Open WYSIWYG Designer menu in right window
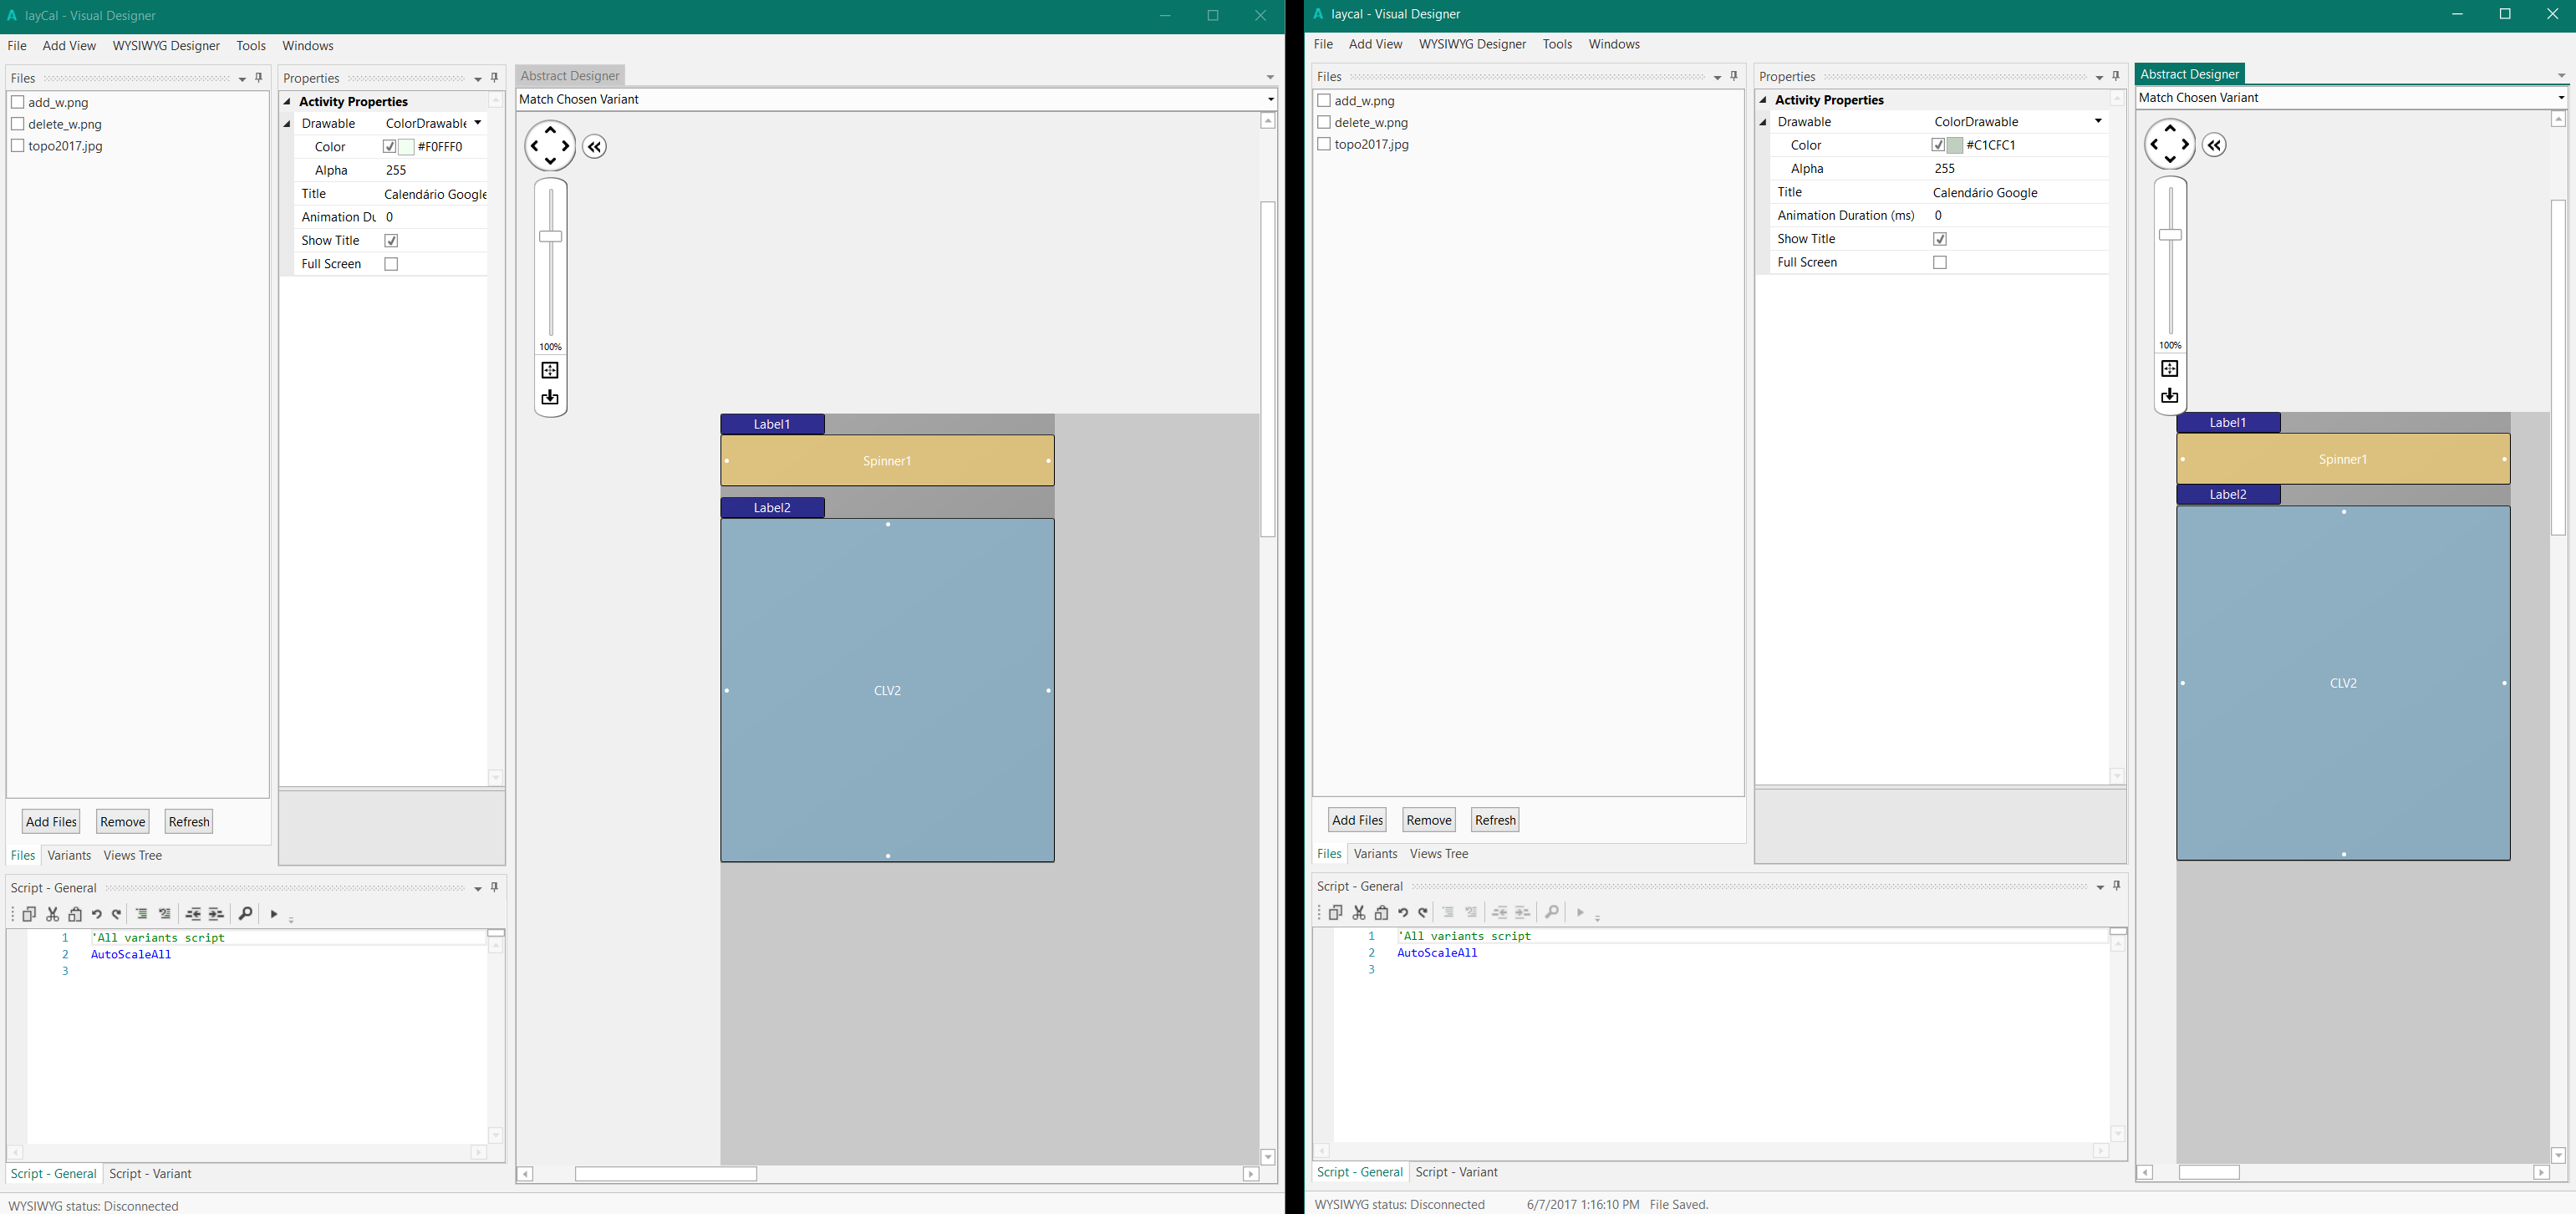The image size is (2576, 1214). (x=1472, y=44)
